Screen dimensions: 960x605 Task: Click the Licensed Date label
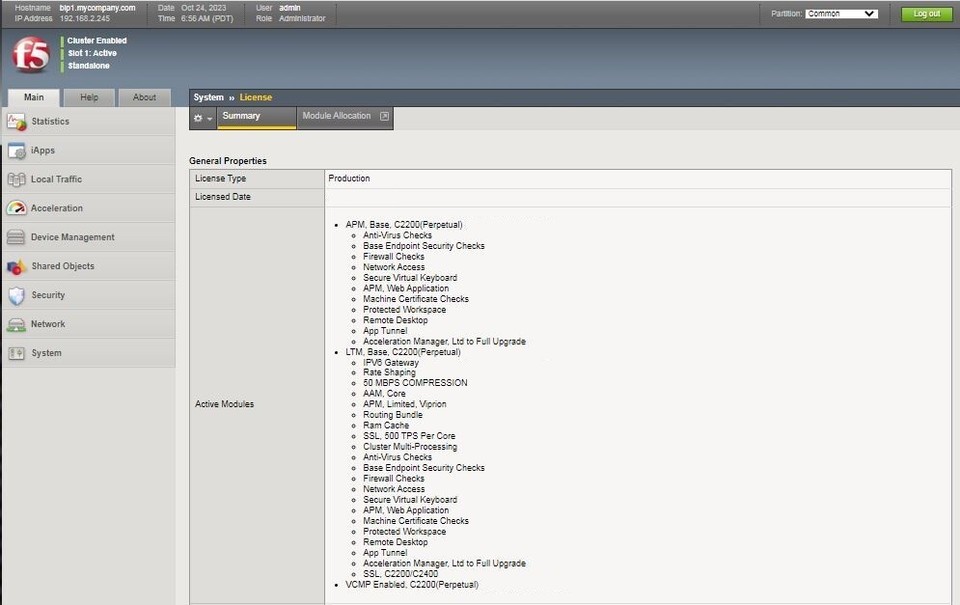tap(223, 197)
